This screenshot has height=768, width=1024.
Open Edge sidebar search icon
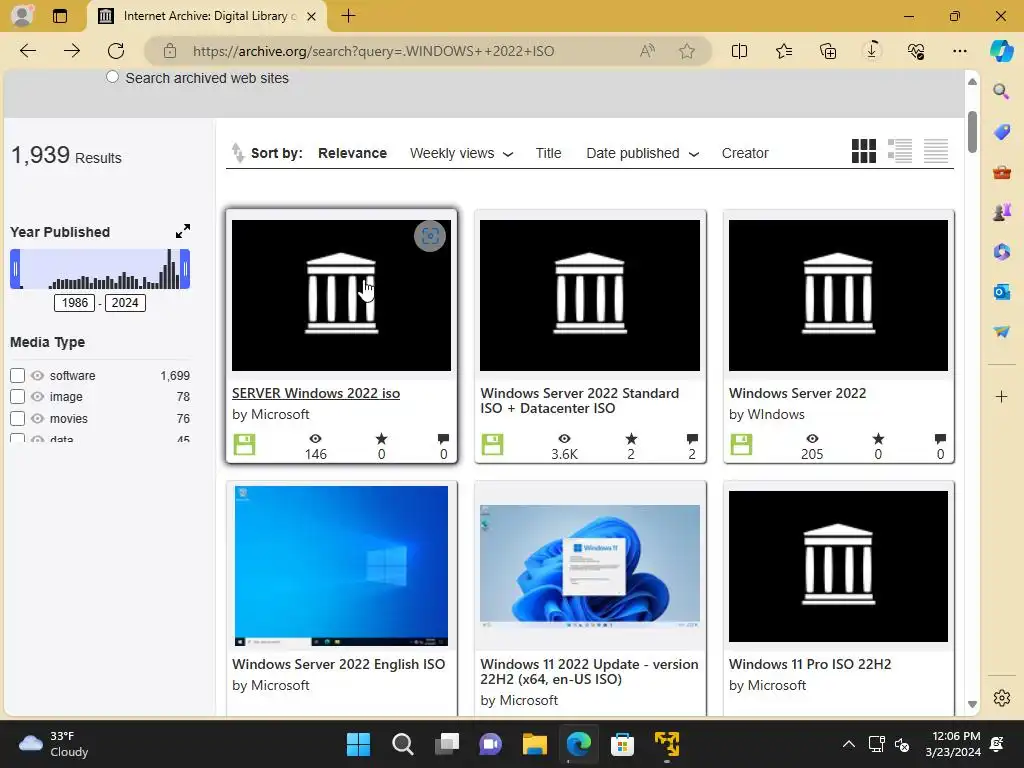[x=1001, y=91]
